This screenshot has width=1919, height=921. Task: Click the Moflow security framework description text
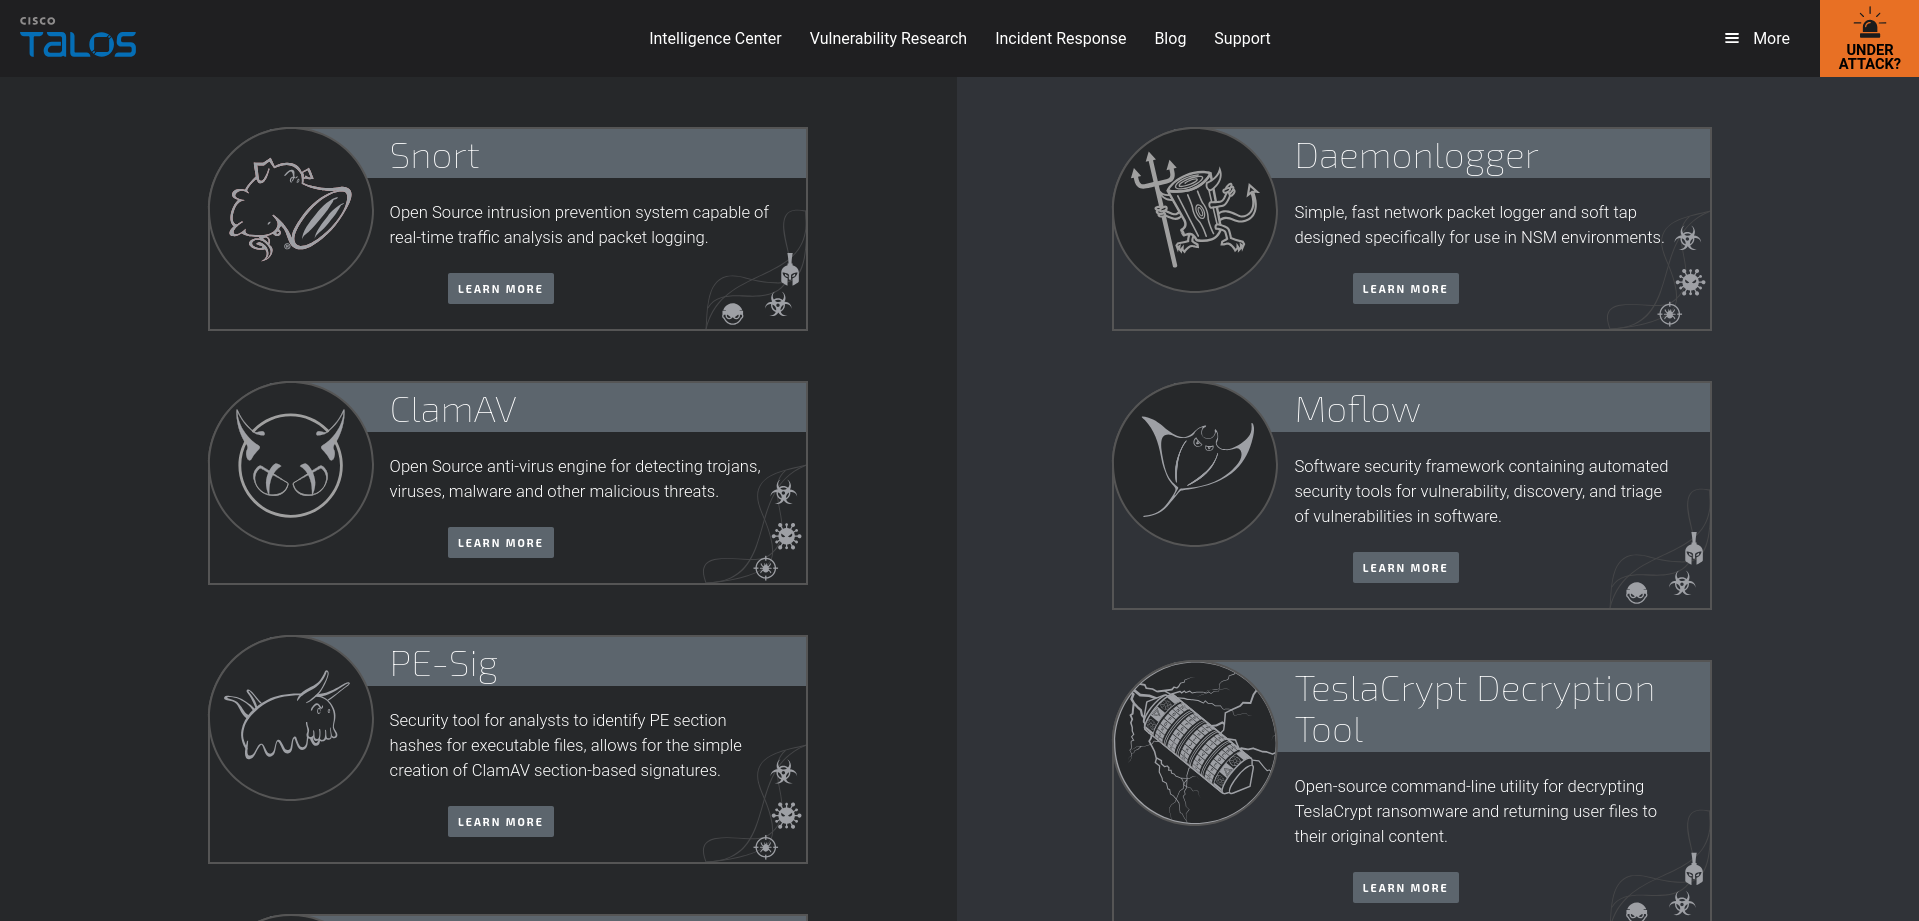coord(1481,491)
